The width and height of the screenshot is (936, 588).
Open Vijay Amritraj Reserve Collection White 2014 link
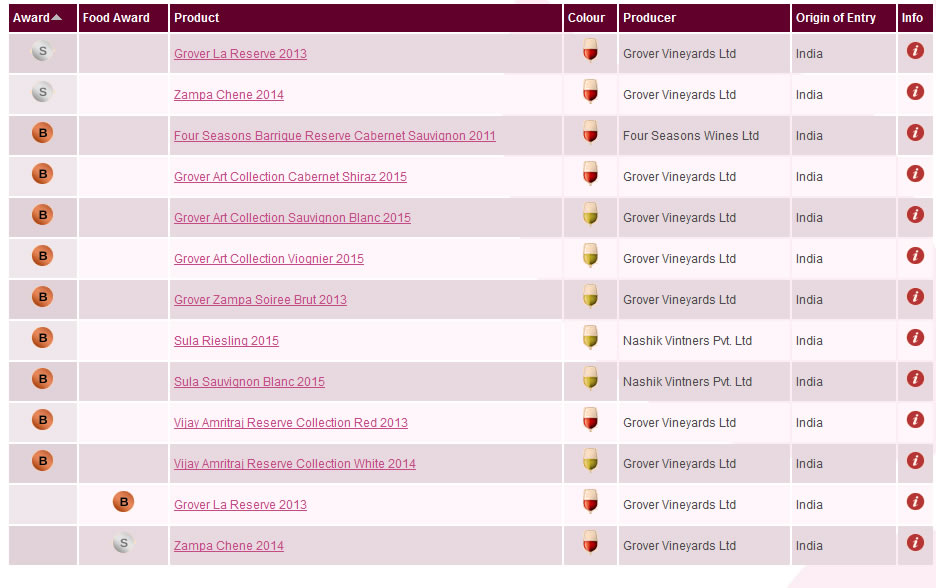[294, 464]
